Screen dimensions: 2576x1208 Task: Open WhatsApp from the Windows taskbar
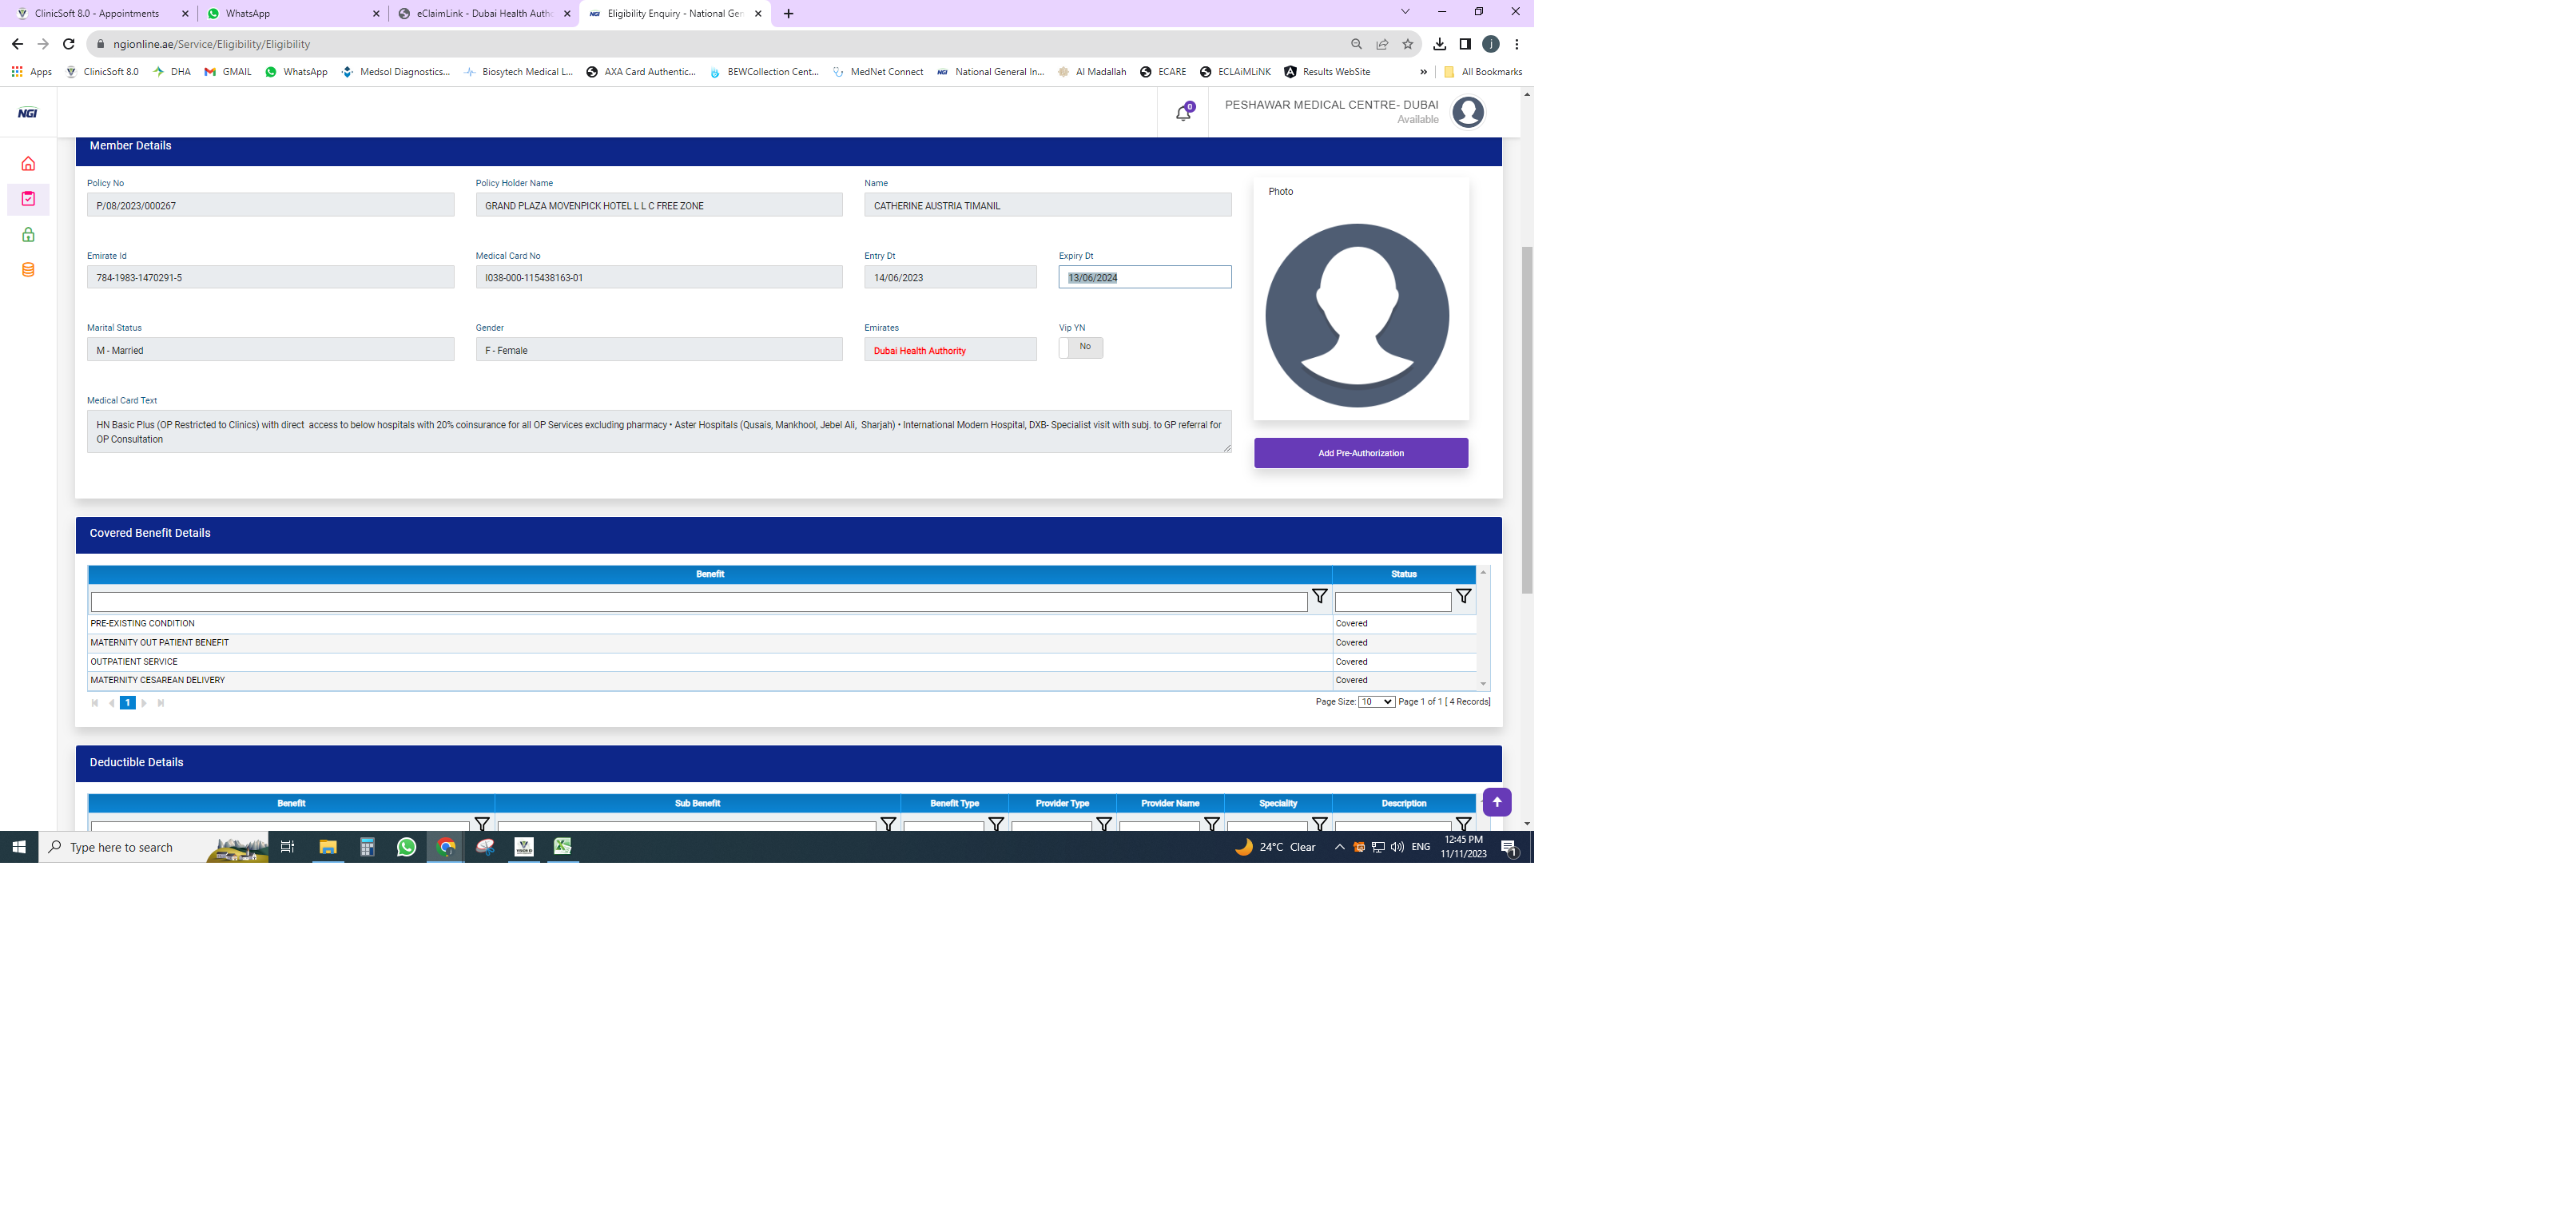click(406, 847)
